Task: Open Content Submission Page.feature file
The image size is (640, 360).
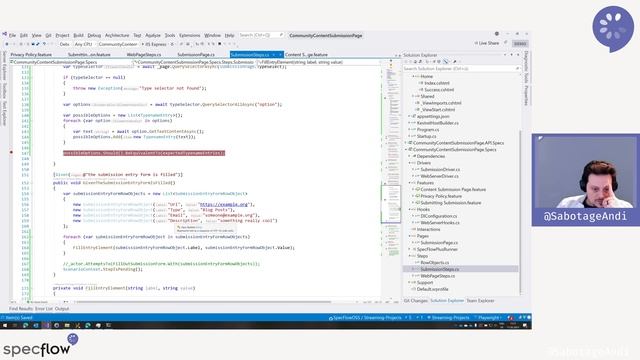Action: point(453,189)
